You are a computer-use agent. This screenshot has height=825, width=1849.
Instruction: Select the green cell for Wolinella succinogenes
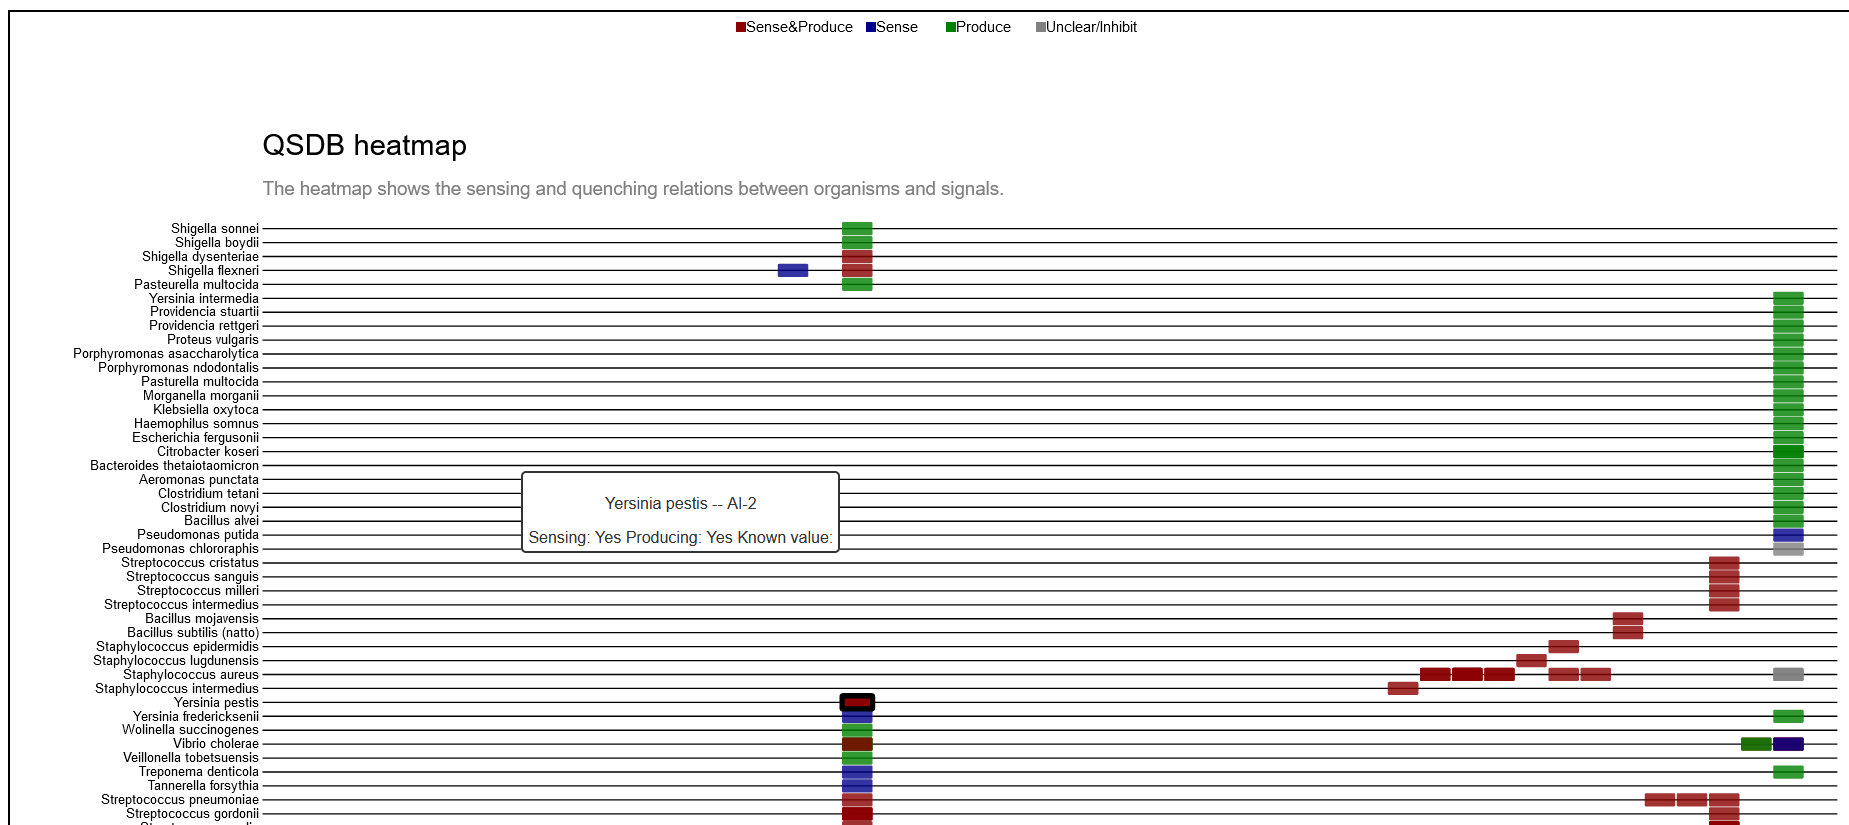tap(857, 730)
